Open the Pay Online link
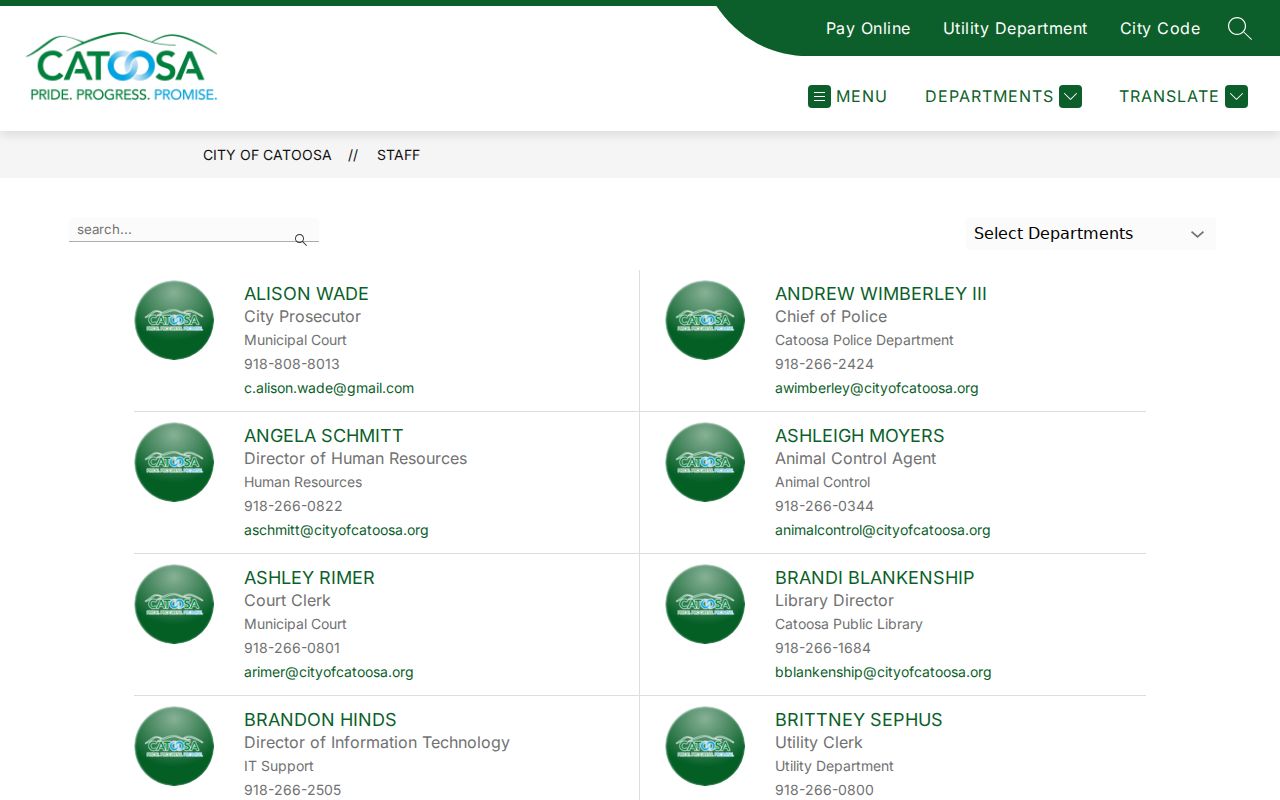The height and width of the screenshot is (800, 1280). point(868,28)
